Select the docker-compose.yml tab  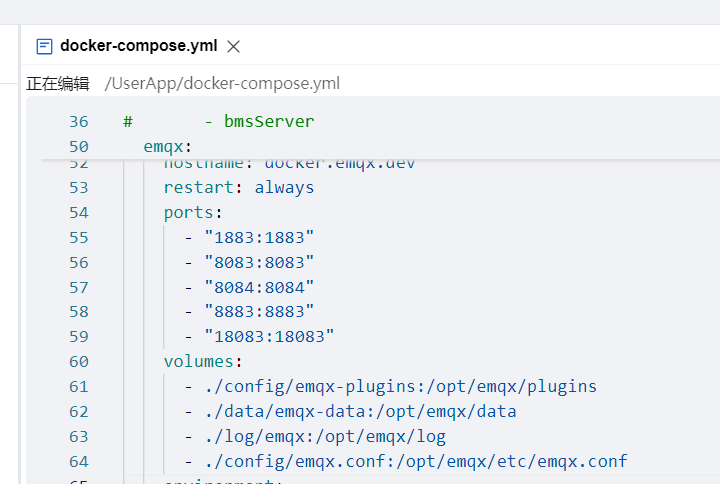click(x=138, y=46)
